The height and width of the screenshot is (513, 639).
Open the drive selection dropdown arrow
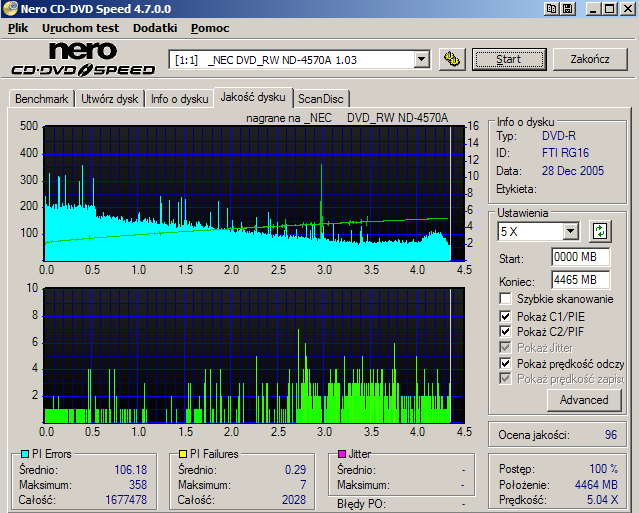click(421, 59)
